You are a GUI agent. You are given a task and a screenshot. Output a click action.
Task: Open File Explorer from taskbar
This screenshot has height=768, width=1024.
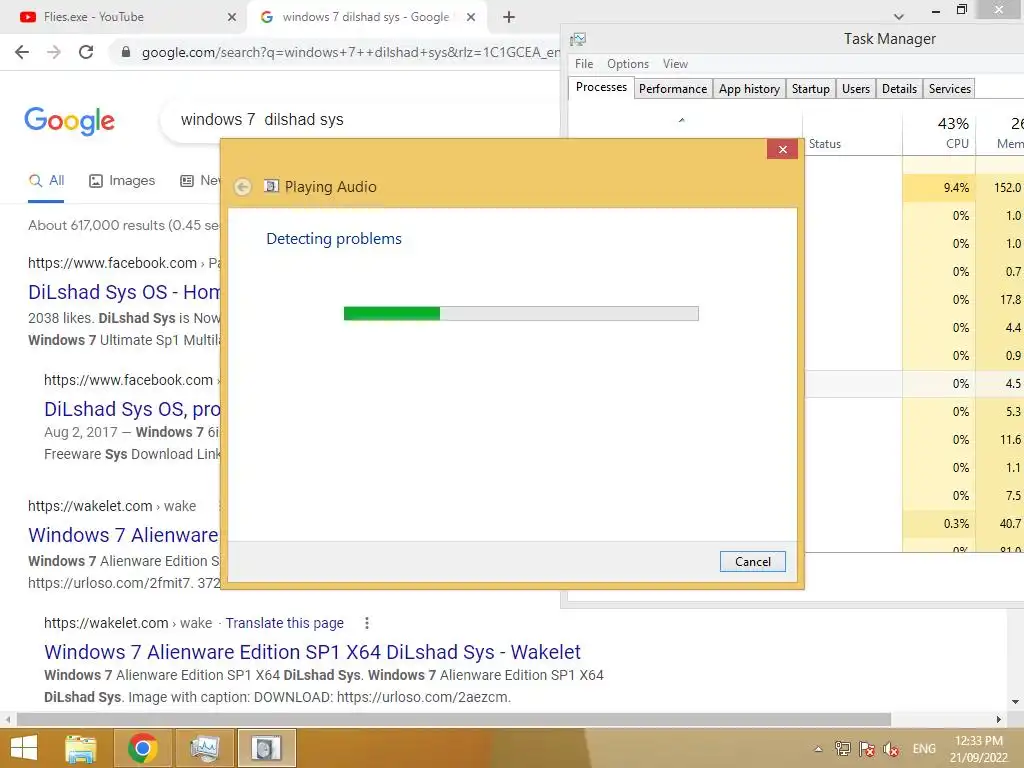point(81,748)
